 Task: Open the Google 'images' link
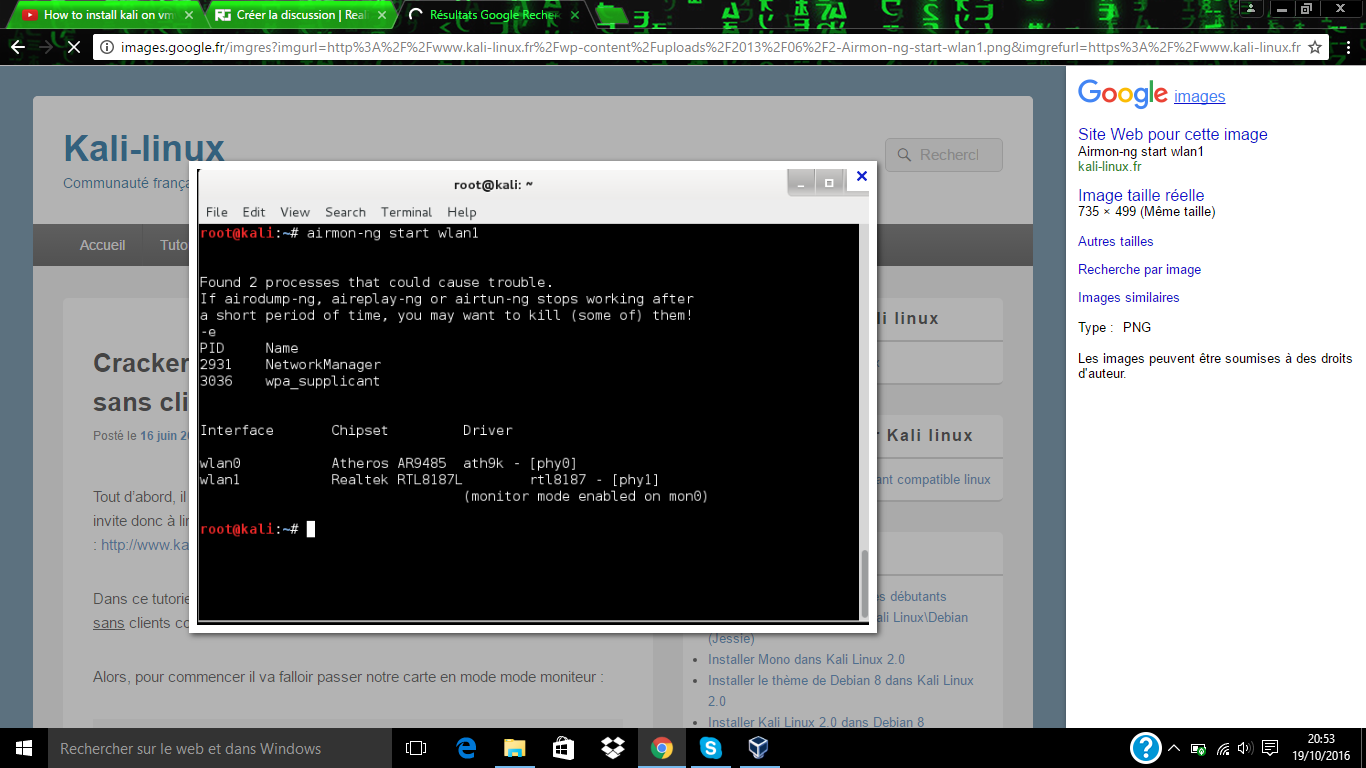pos(1199,97)
